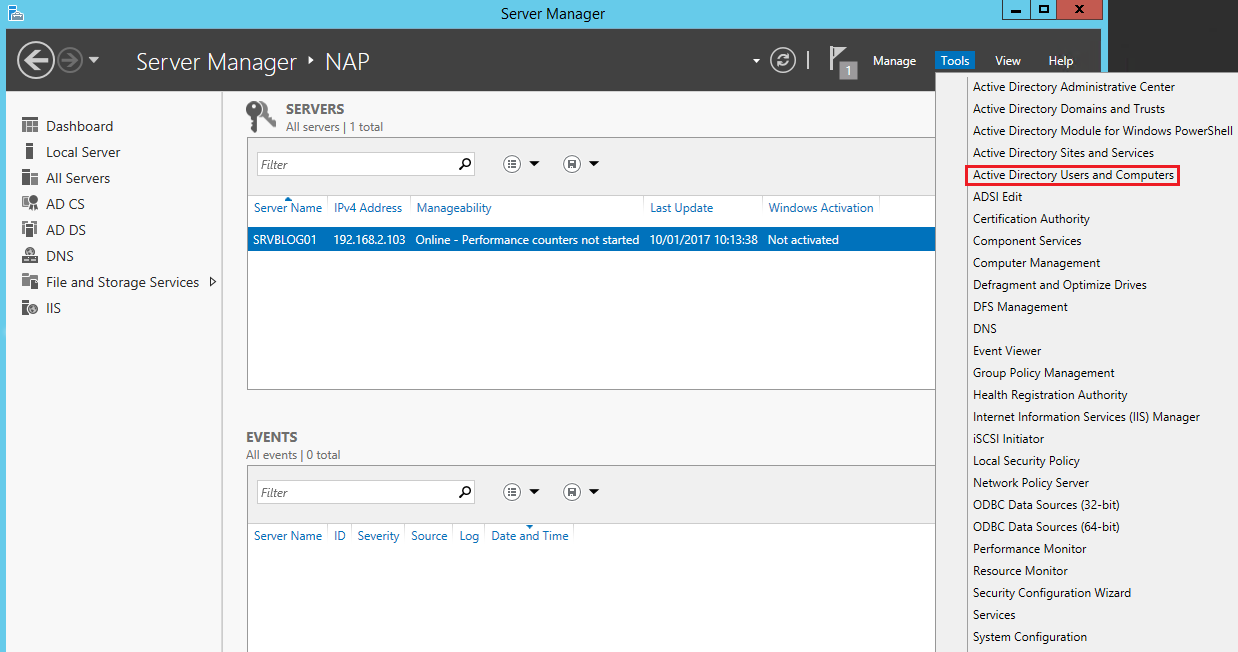Screen dimensions: 1238x652
Task: Open Servers list options dropdown
Action: click(521, 164)
